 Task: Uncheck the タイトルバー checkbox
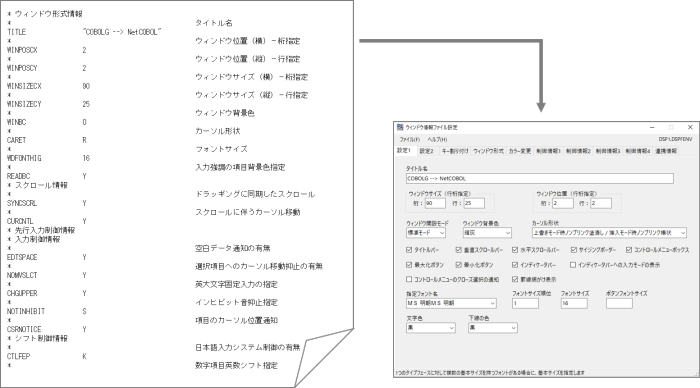[409, 250]
